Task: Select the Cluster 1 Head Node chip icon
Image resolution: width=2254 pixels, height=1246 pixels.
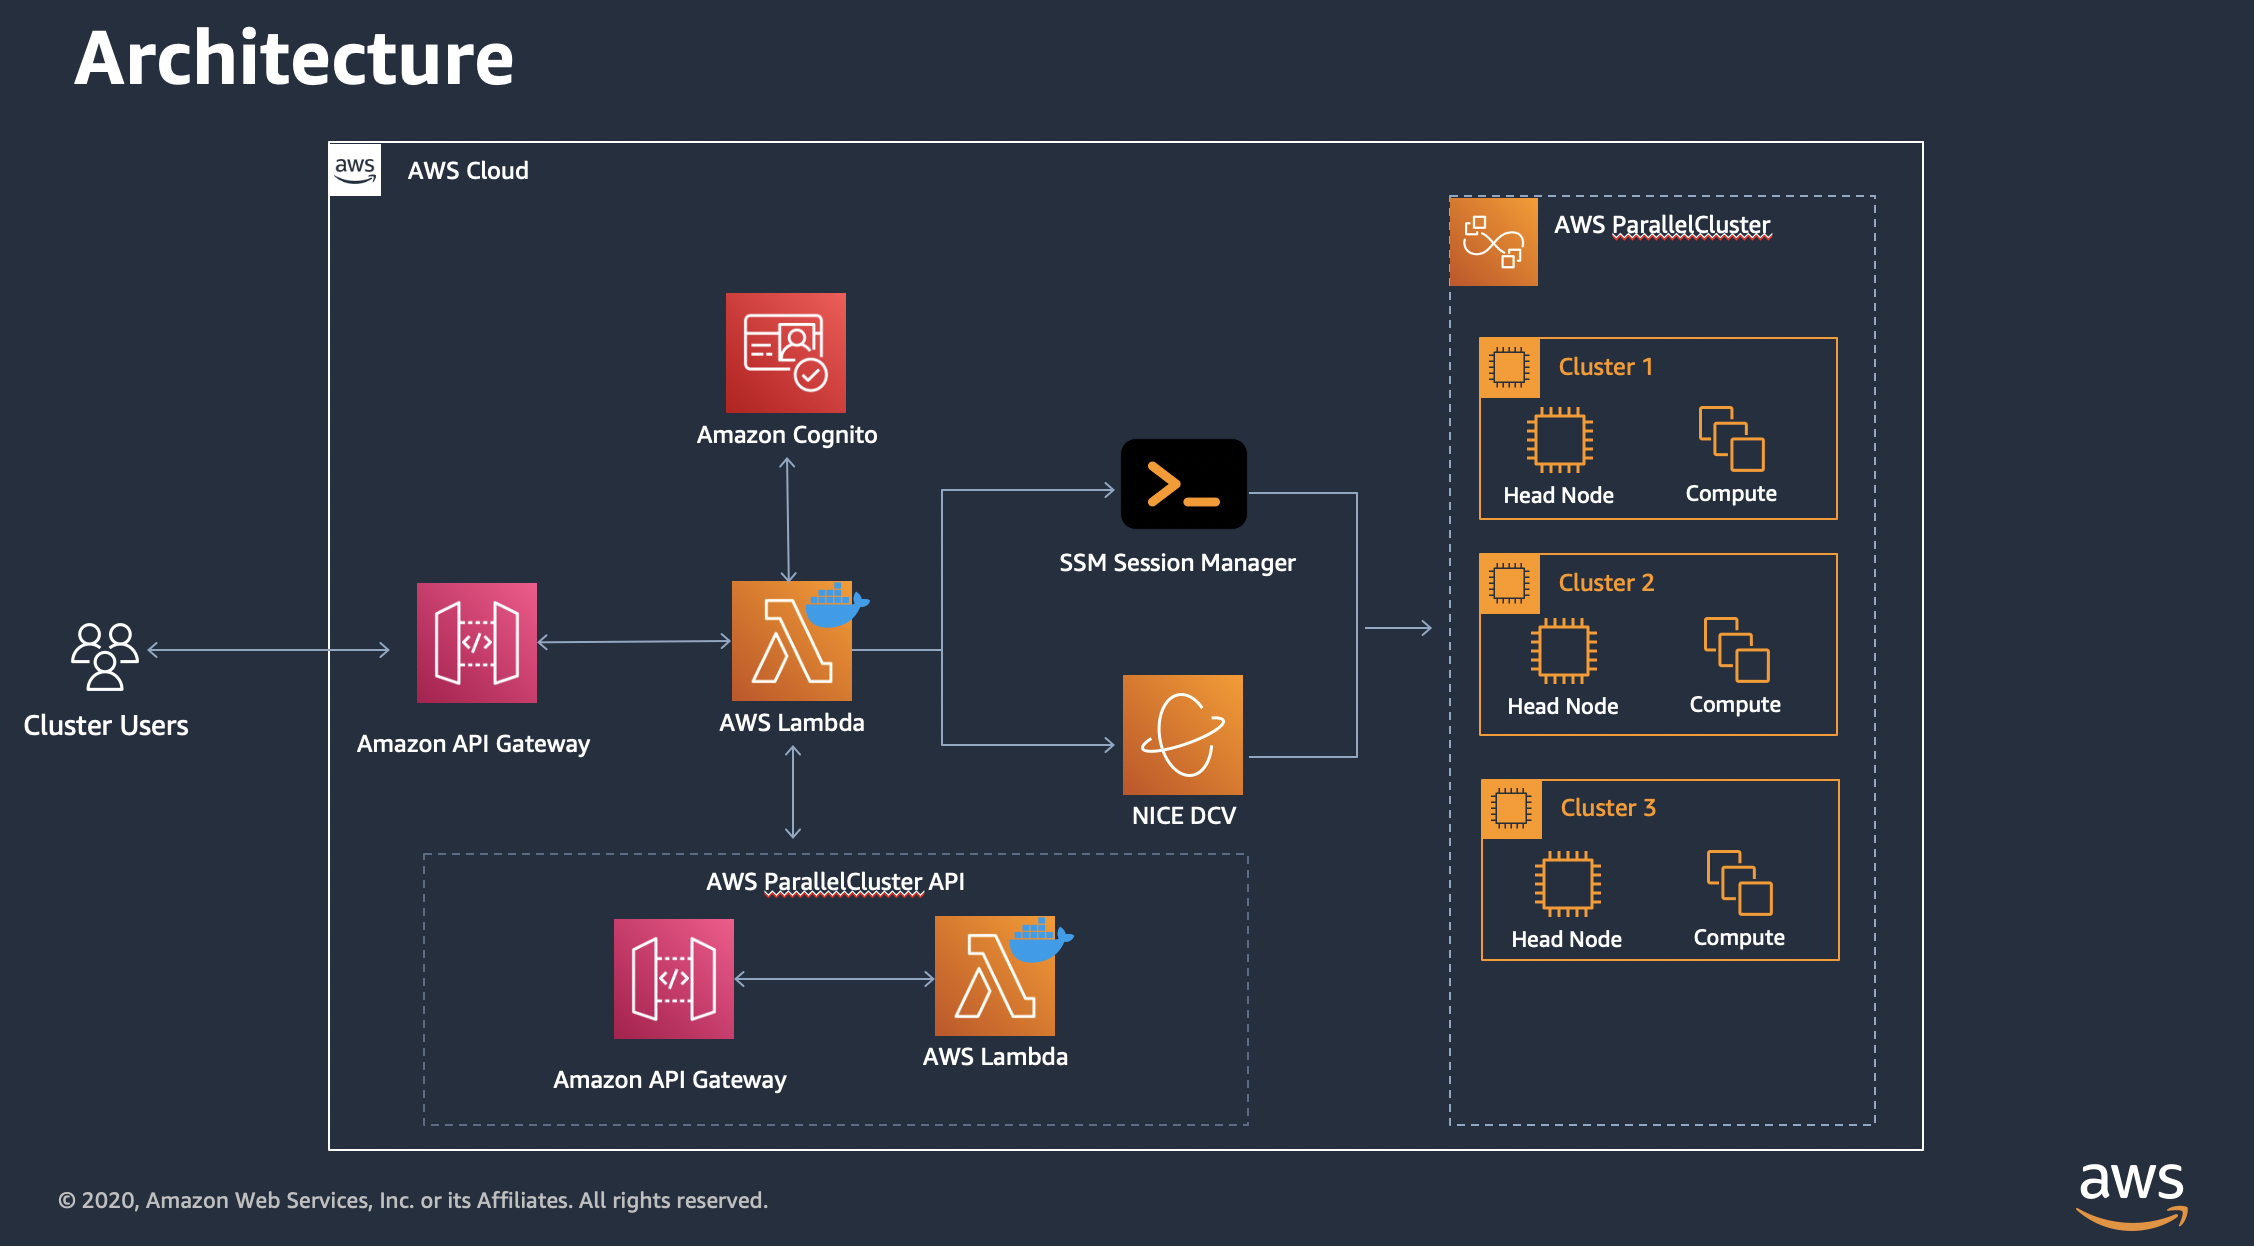Action: [1559, 440]
